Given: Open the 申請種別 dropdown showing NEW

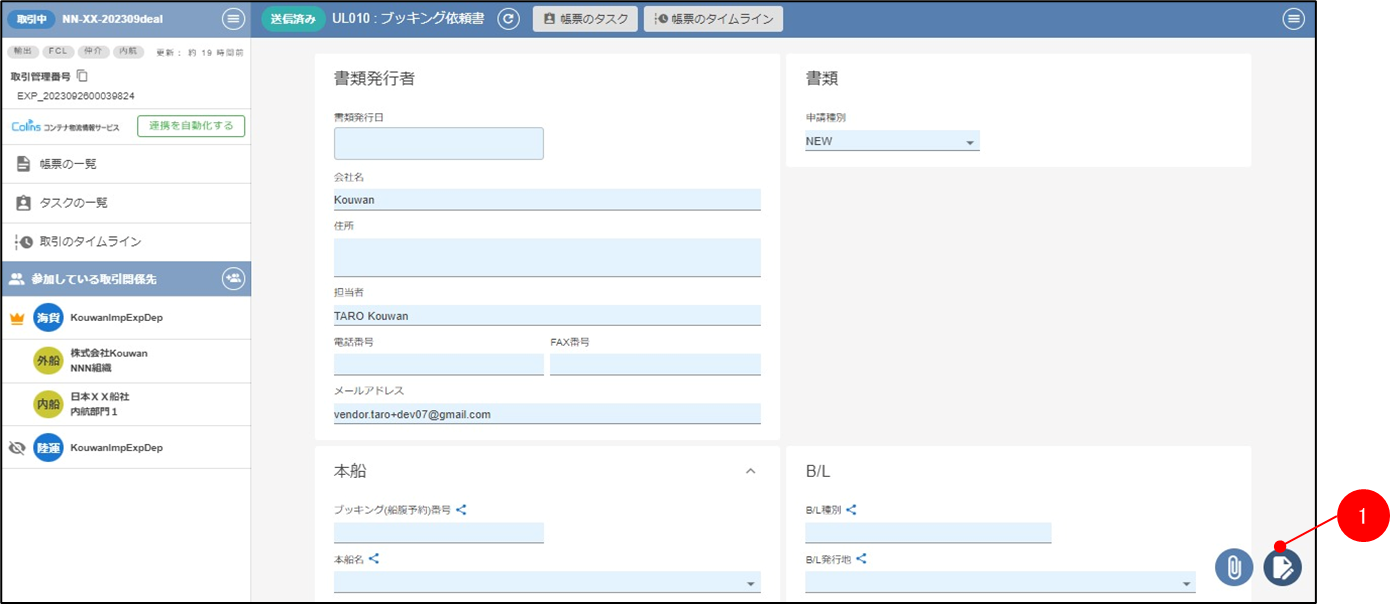Looking at the screenshot, I should coord(892,142).
